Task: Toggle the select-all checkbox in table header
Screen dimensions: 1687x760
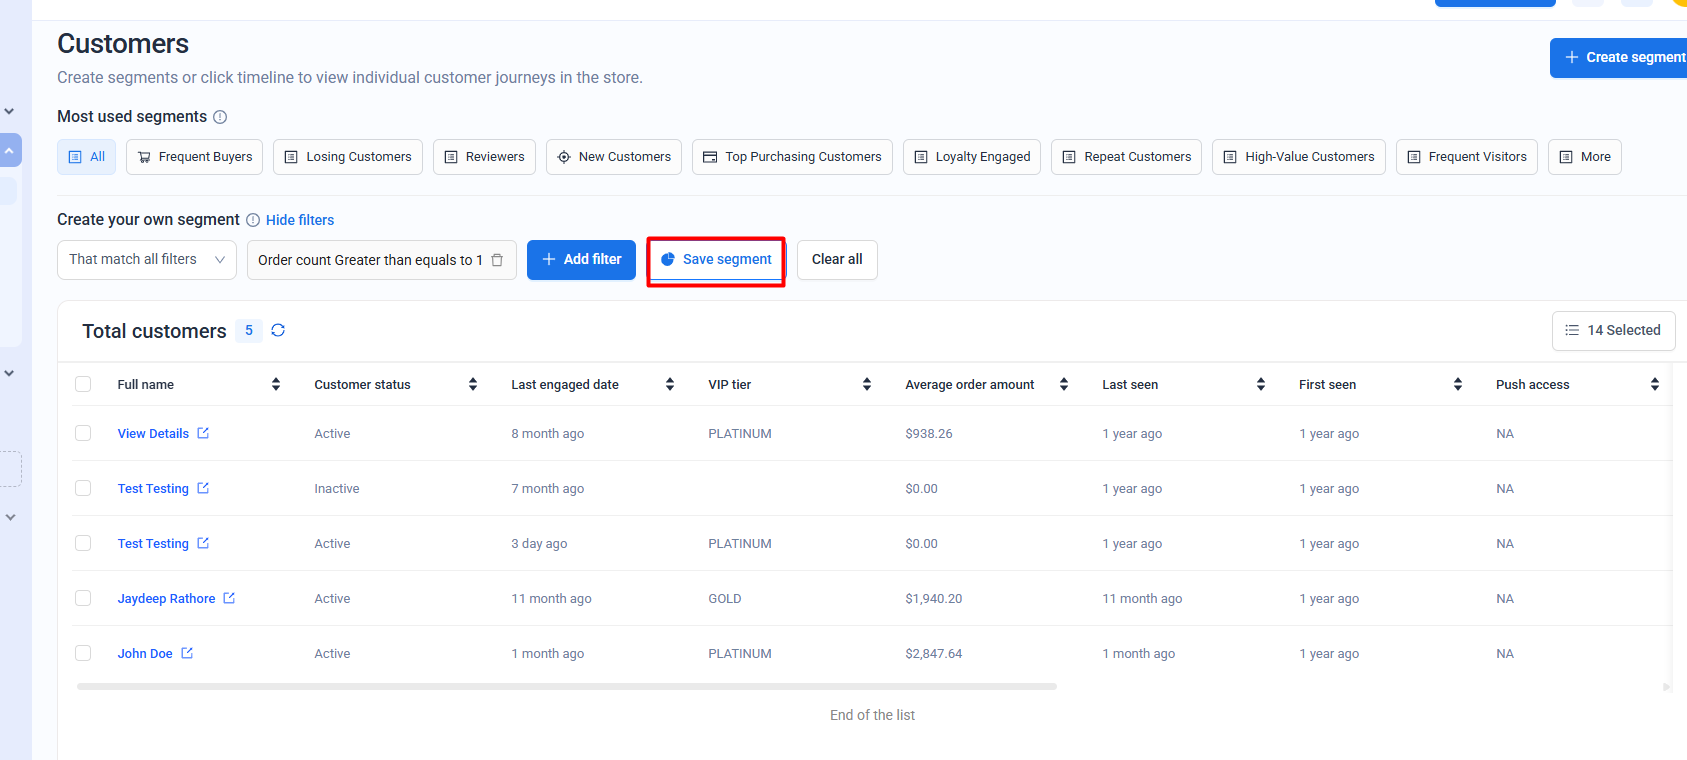Action: pos(83,384)
